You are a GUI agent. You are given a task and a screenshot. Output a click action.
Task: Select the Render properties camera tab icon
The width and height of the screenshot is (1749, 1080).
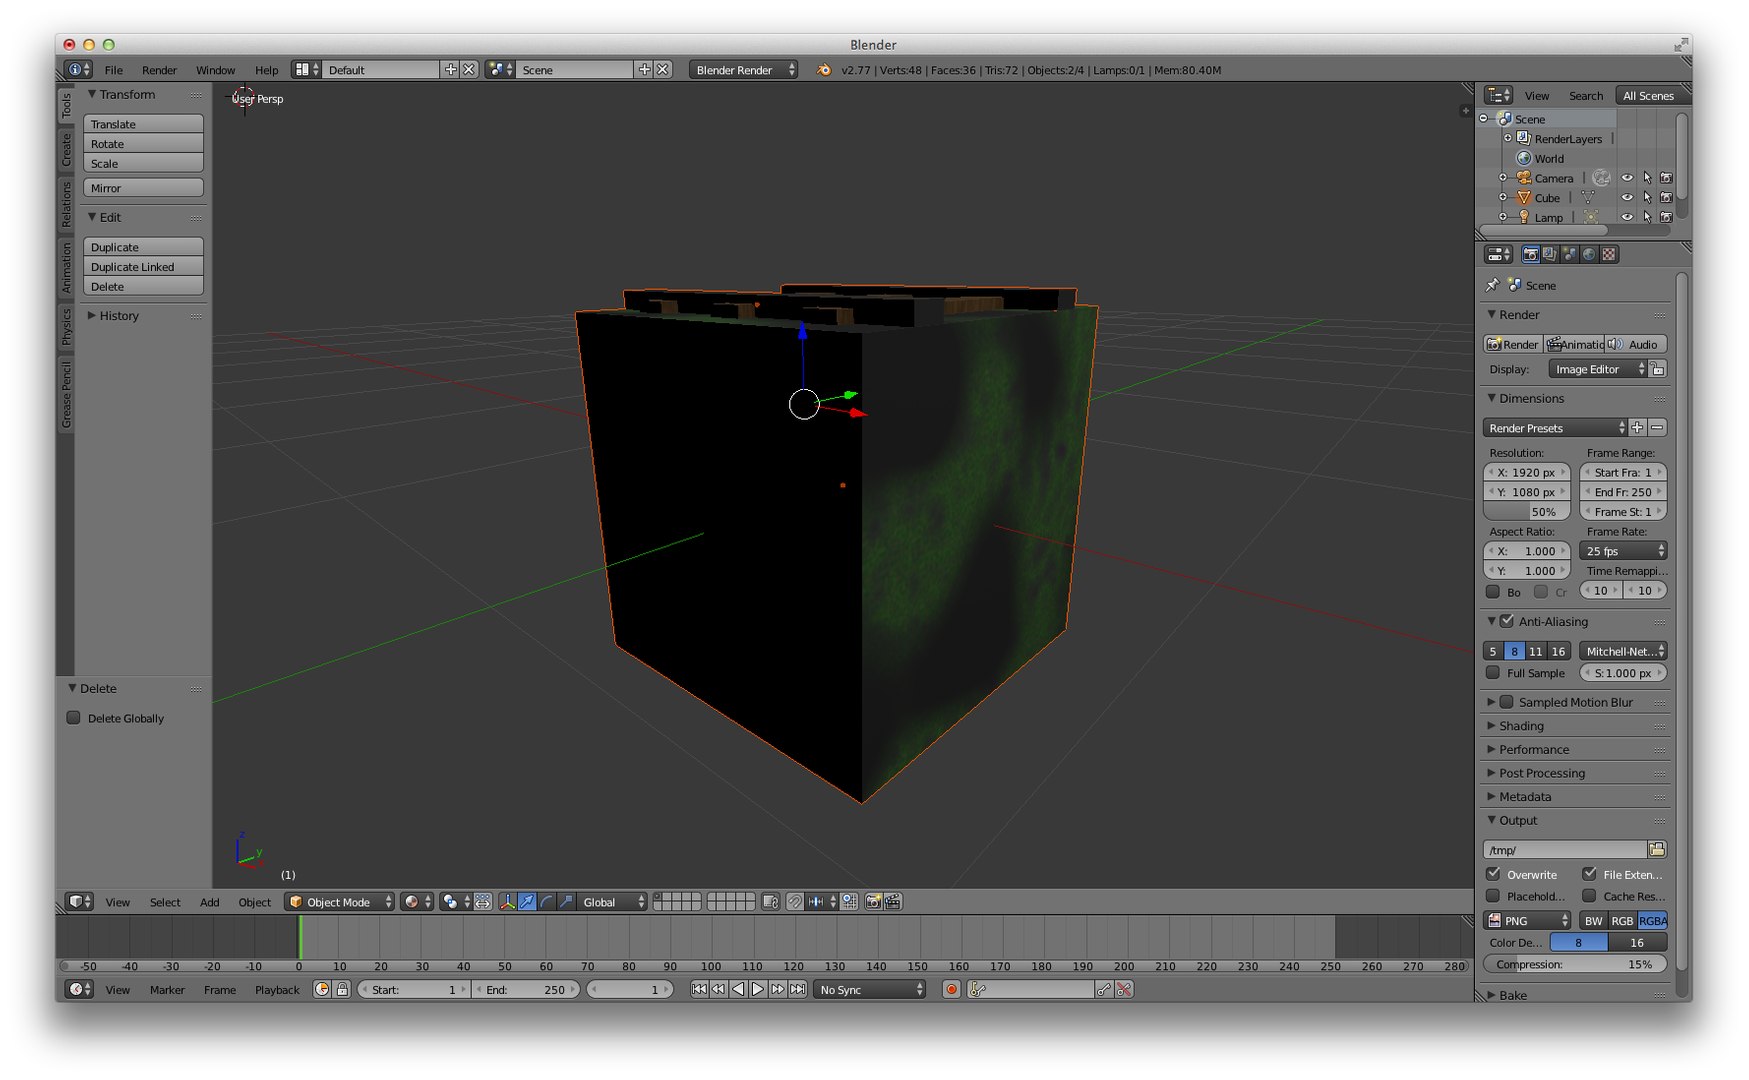tap(1530, 254)
